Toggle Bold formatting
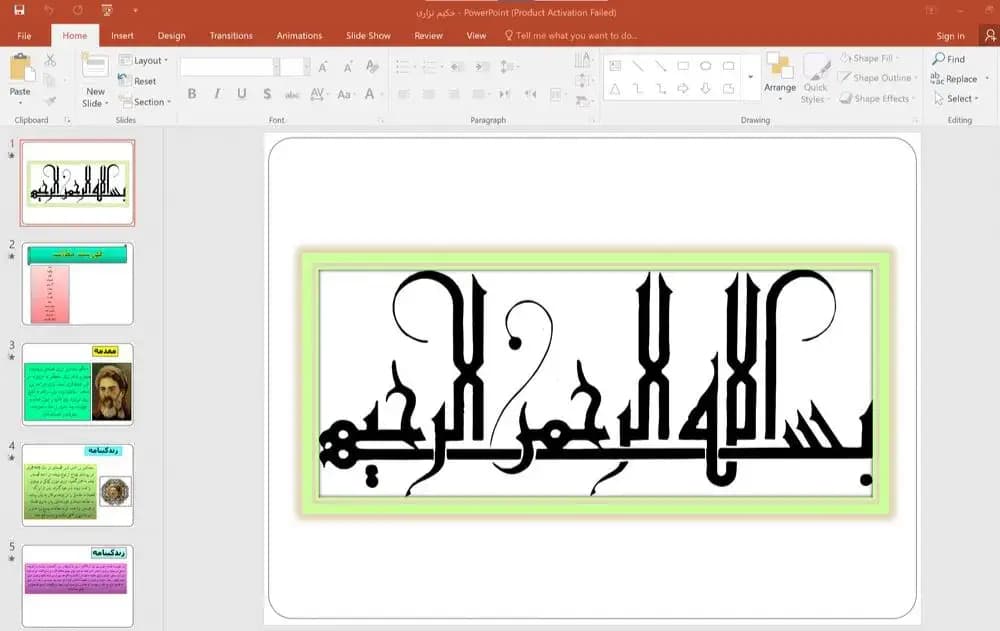 coord(192,94)
